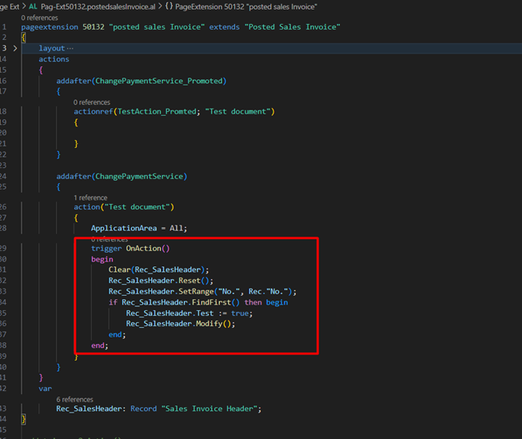Click the 'pageextension' keyword on line 1
Viewport: 522px width, 439px height.
pos(50,27)
